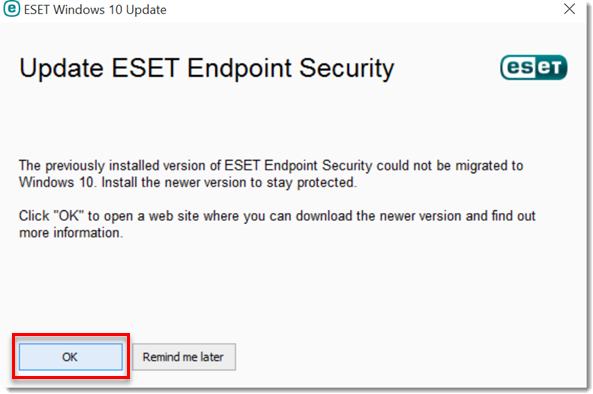Click the 'Windows 10.' text starting second line
This screenshot has width=593, height=394.
coord(58,183)
